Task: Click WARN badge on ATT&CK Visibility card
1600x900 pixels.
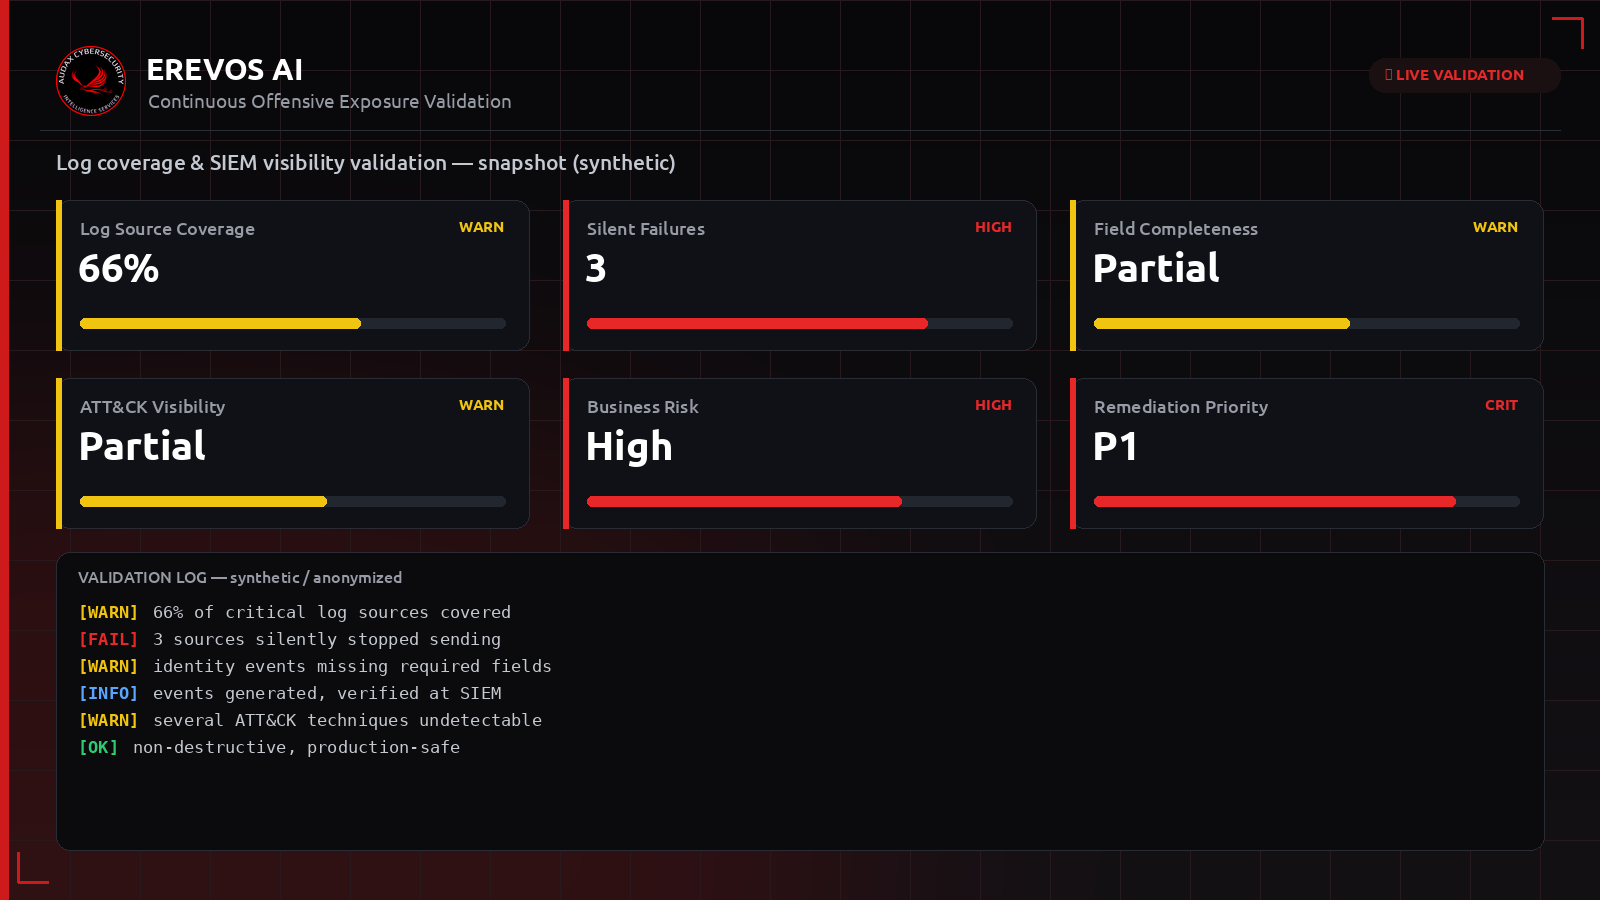Action: [481, 405]
